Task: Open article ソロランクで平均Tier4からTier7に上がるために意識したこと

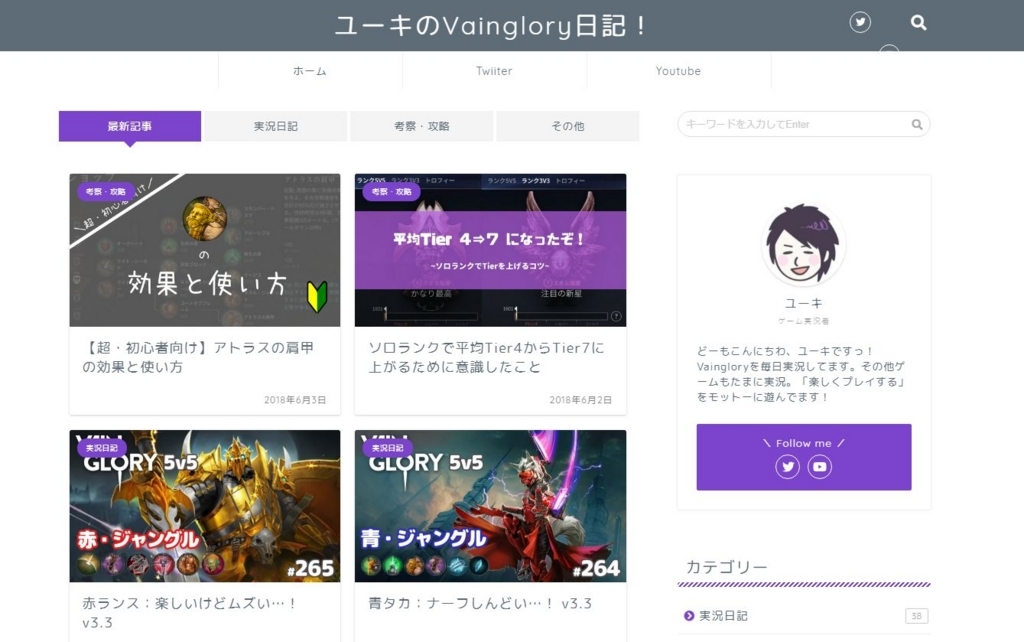Action: [x=487, y=357]
